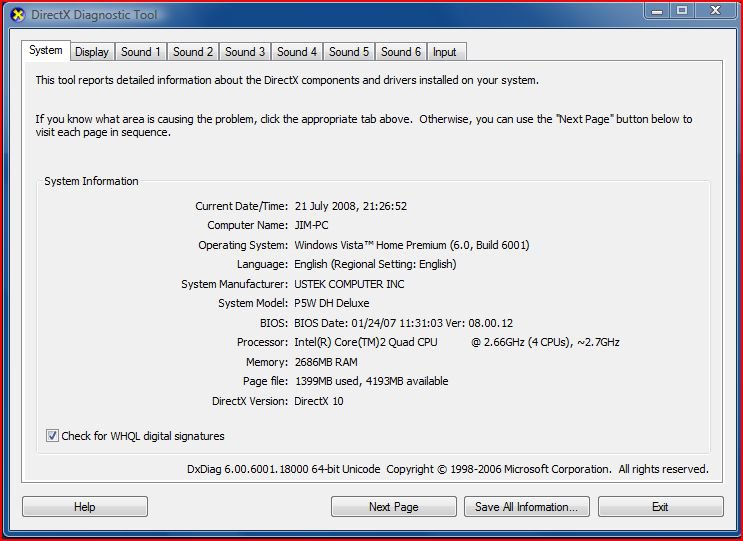Open the Sound 2 tab
743x541 pixels.
(193, 52)
